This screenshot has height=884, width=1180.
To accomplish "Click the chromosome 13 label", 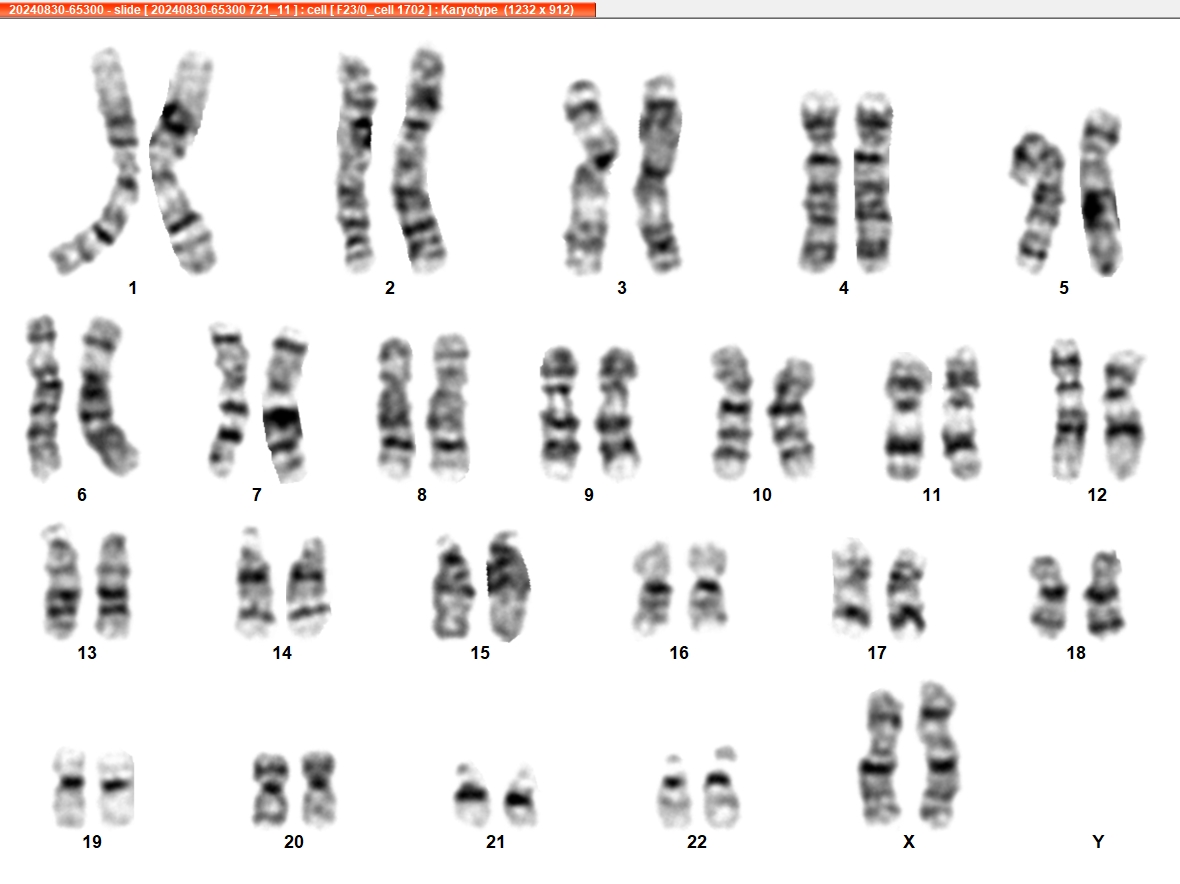I will (x=87, y=652).
